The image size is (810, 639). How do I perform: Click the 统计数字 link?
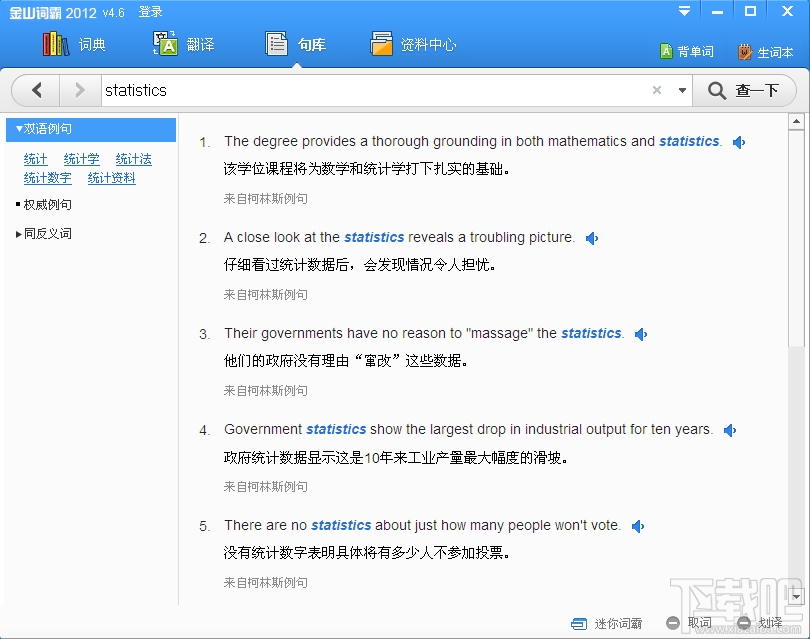point(48,178)
